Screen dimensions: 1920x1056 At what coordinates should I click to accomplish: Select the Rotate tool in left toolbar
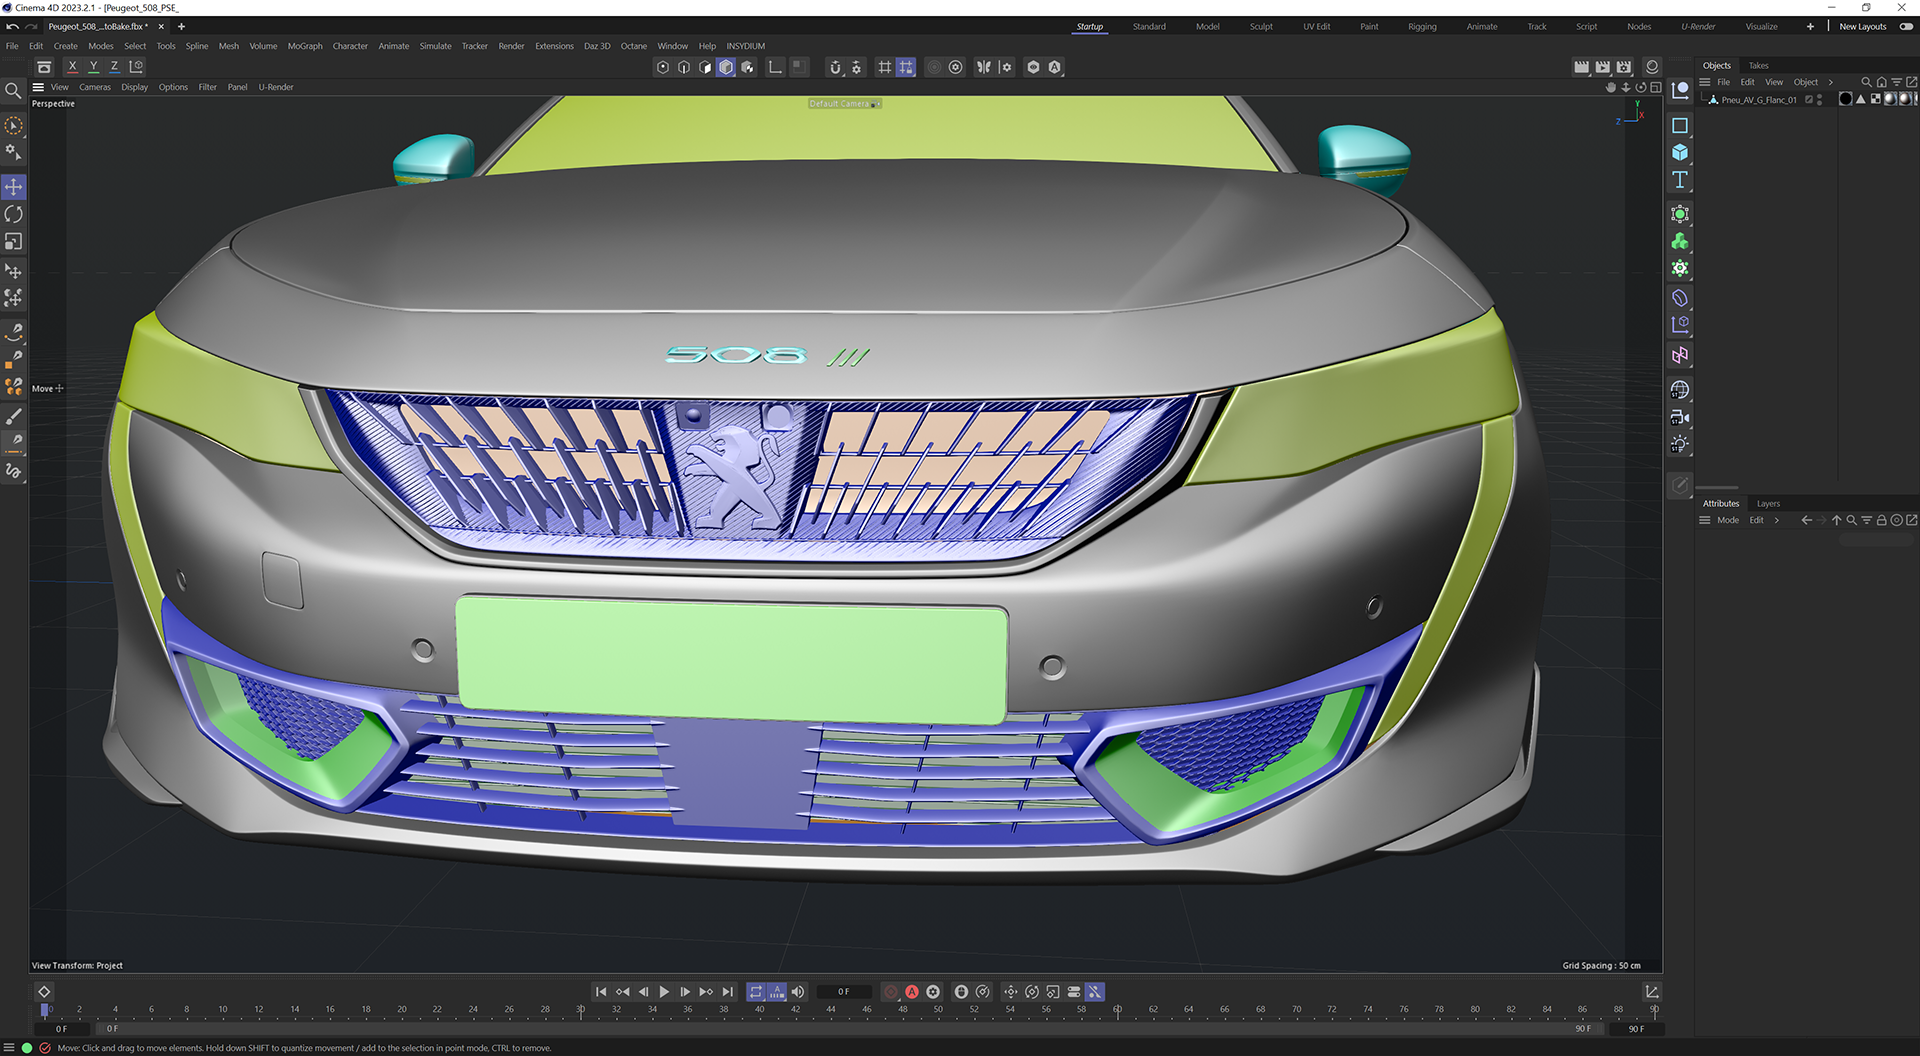pos(14,215)
